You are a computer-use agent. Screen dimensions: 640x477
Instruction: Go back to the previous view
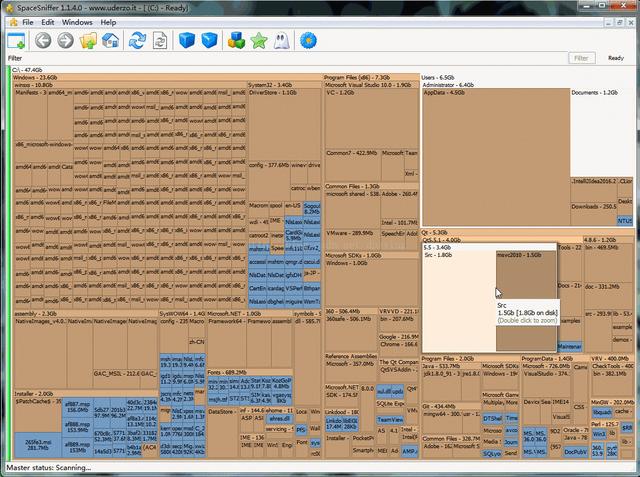tap(43, 41)
